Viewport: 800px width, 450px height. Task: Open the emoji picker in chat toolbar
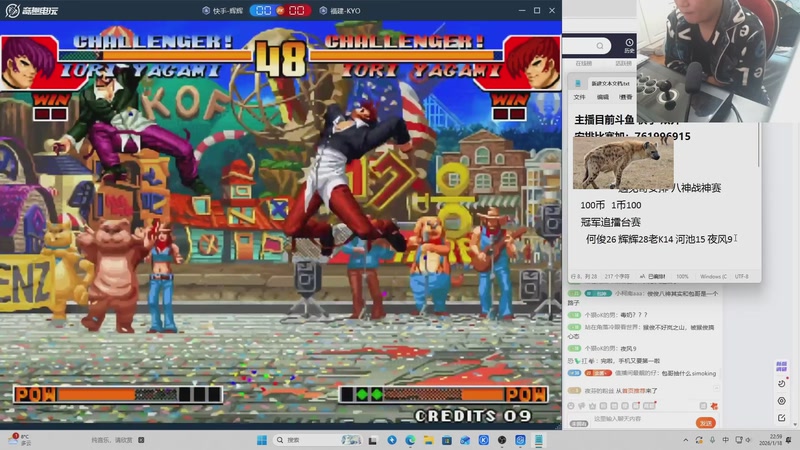coord(571,406)
